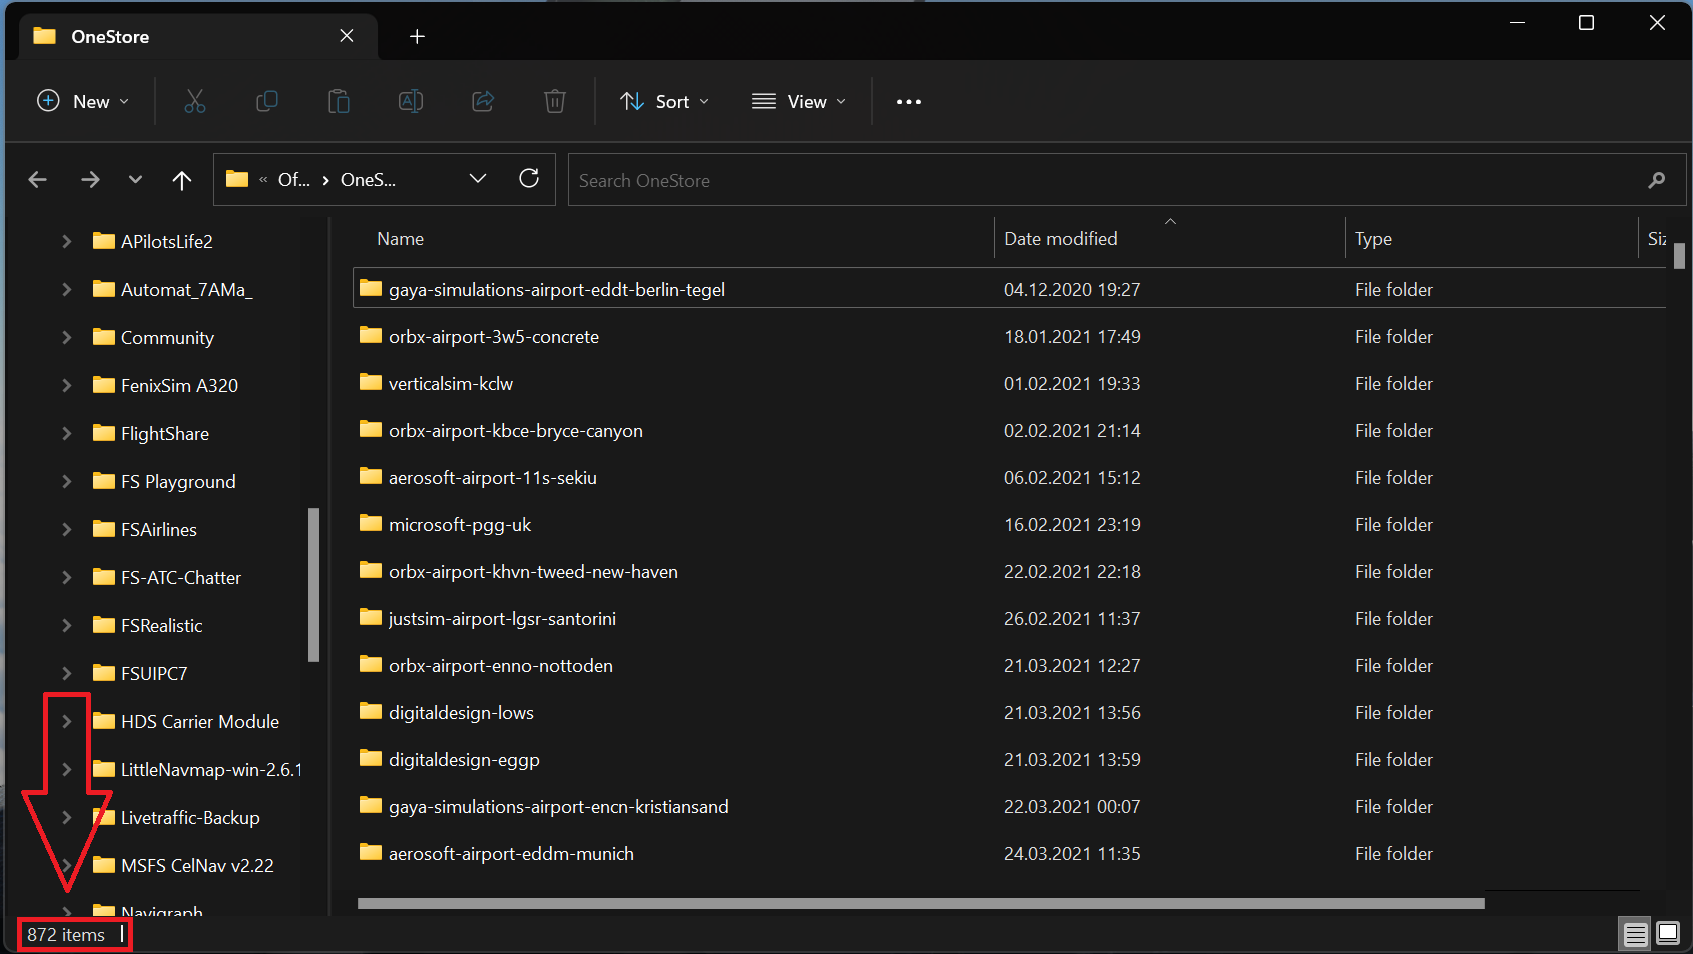Click the Copy icon in toolbar
1693x954 pixels.
[267, 101]
